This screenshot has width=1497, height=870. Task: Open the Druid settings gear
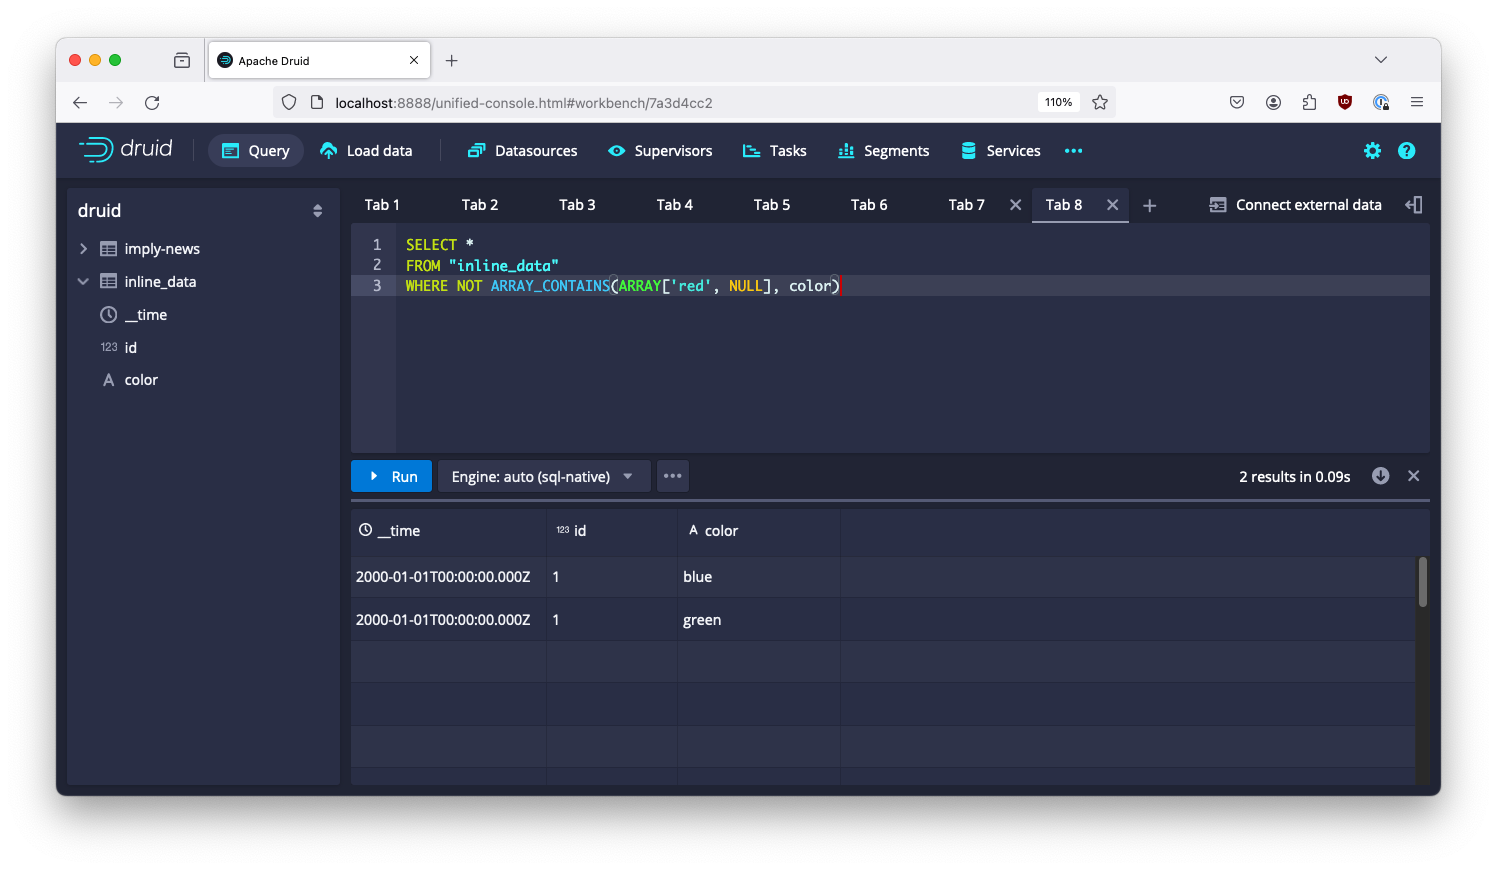click(1372, 150)
